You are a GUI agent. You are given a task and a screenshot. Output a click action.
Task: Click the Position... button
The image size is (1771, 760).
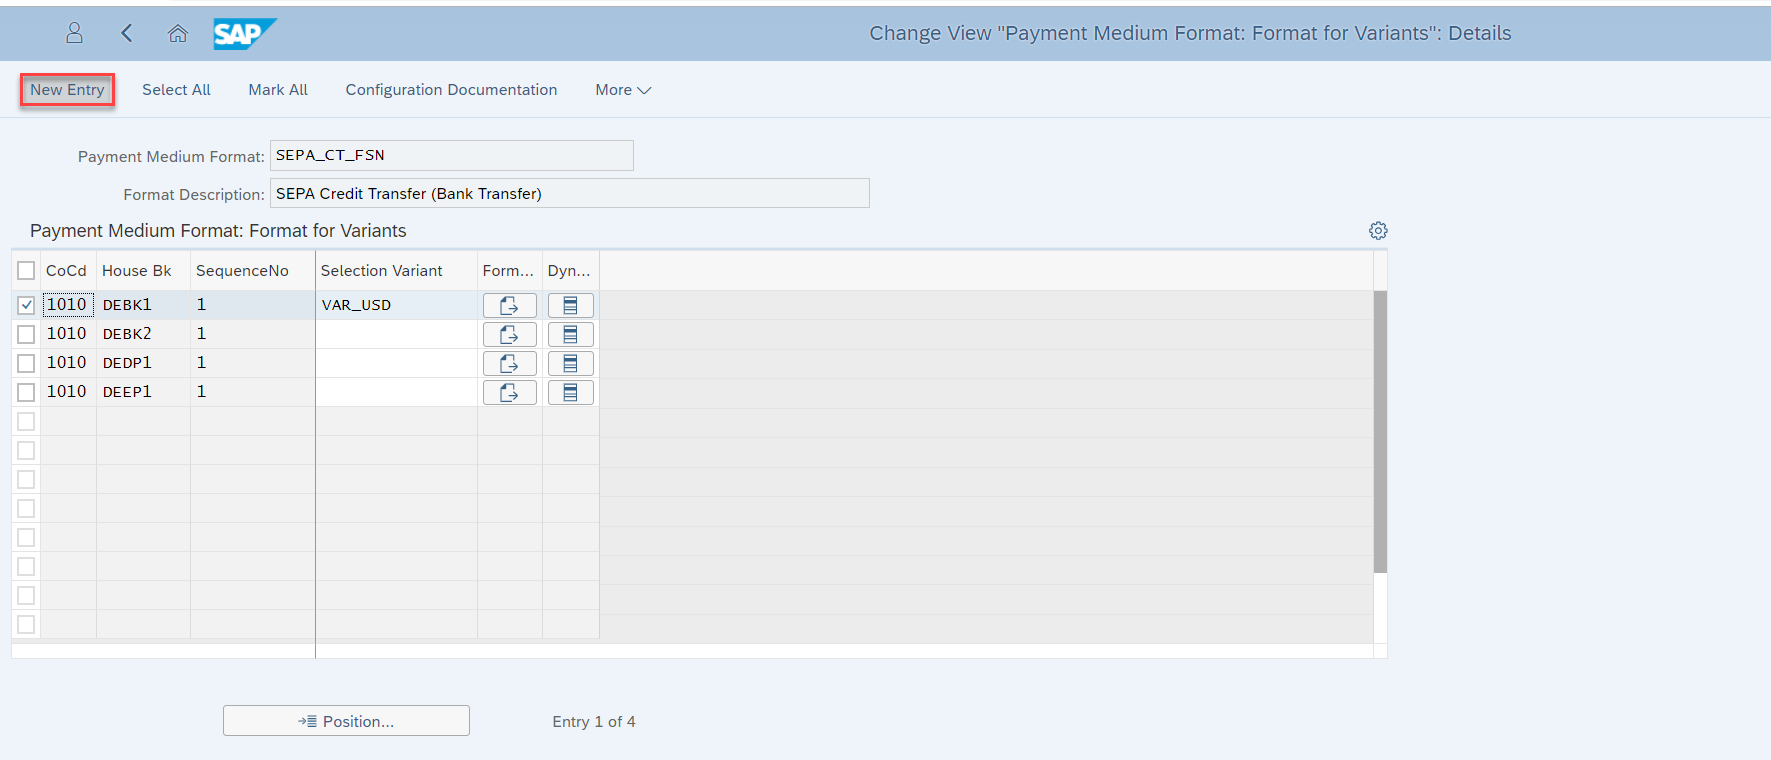click(x=346, y=721)
